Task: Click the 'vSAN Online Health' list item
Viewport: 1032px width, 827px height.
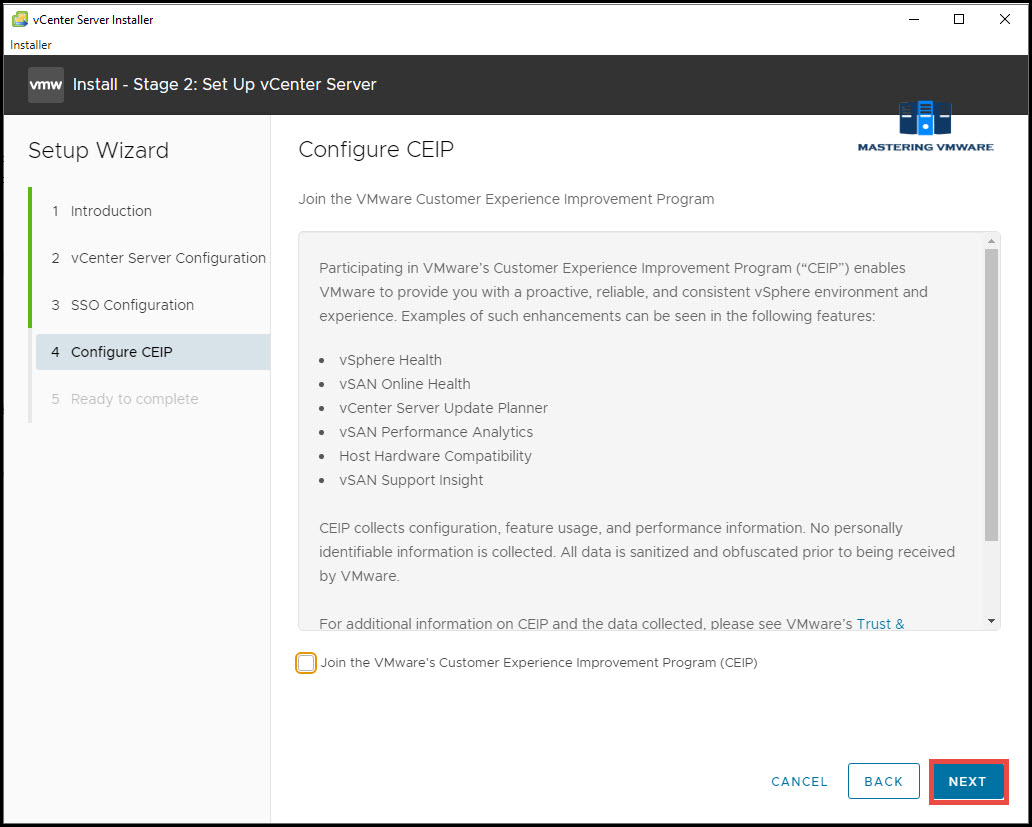Action: point(405,384)
